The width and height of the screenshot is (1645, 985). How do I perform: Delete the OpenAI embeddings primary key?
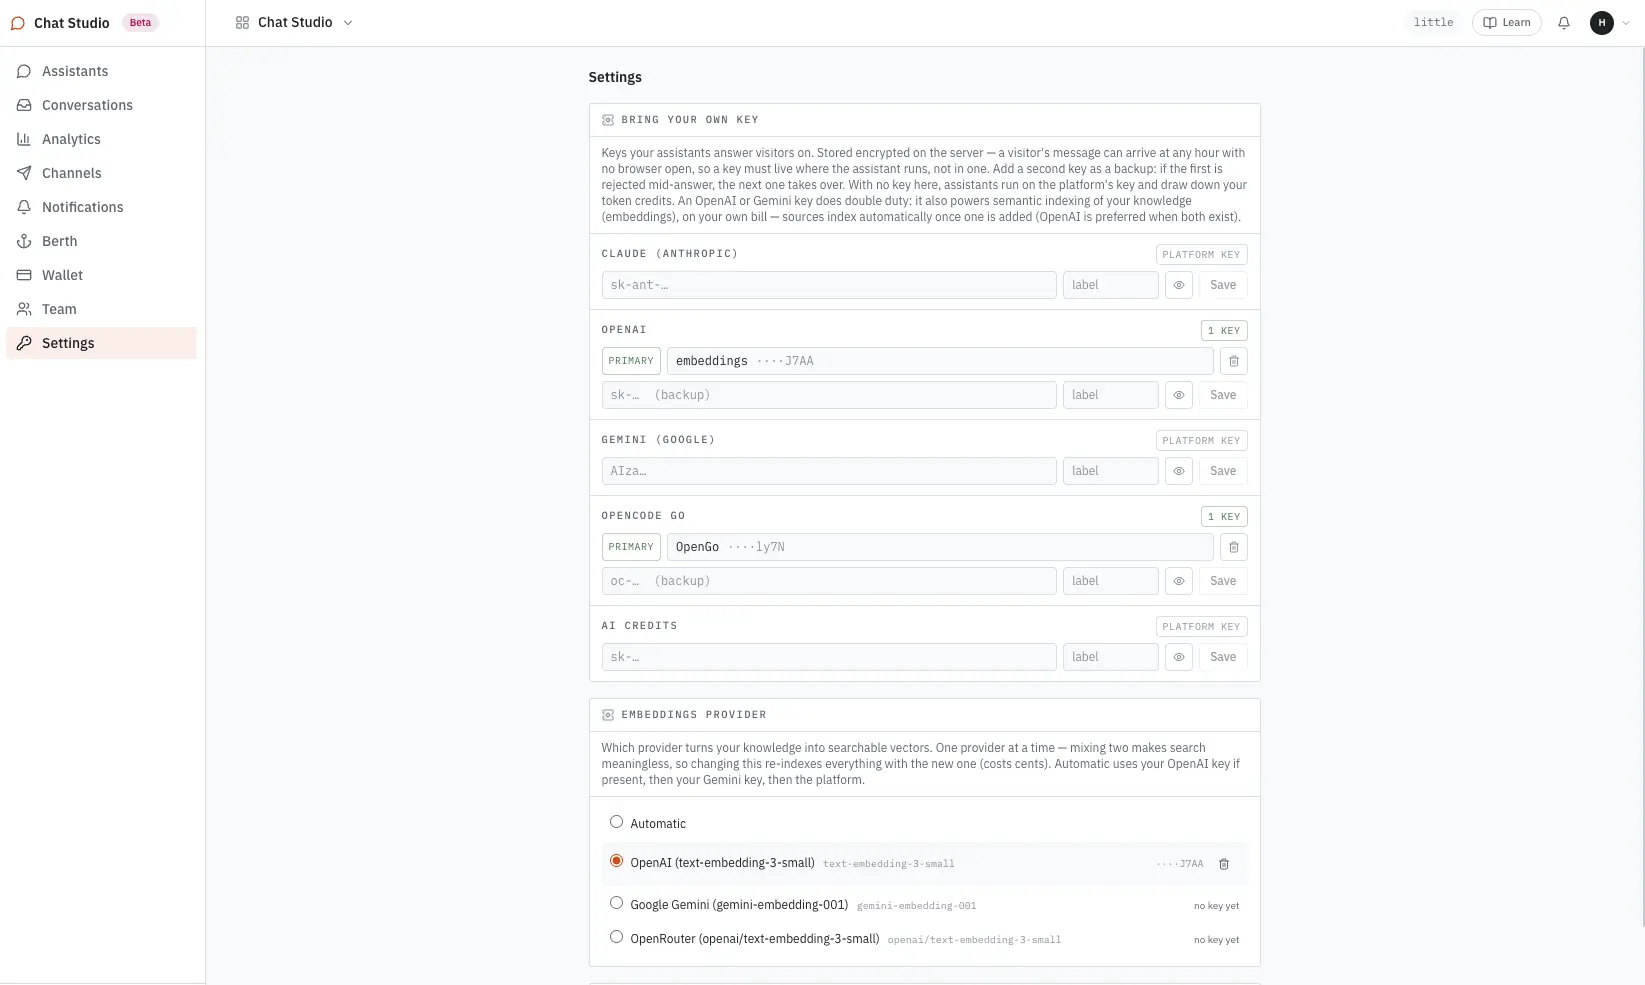1234,361
